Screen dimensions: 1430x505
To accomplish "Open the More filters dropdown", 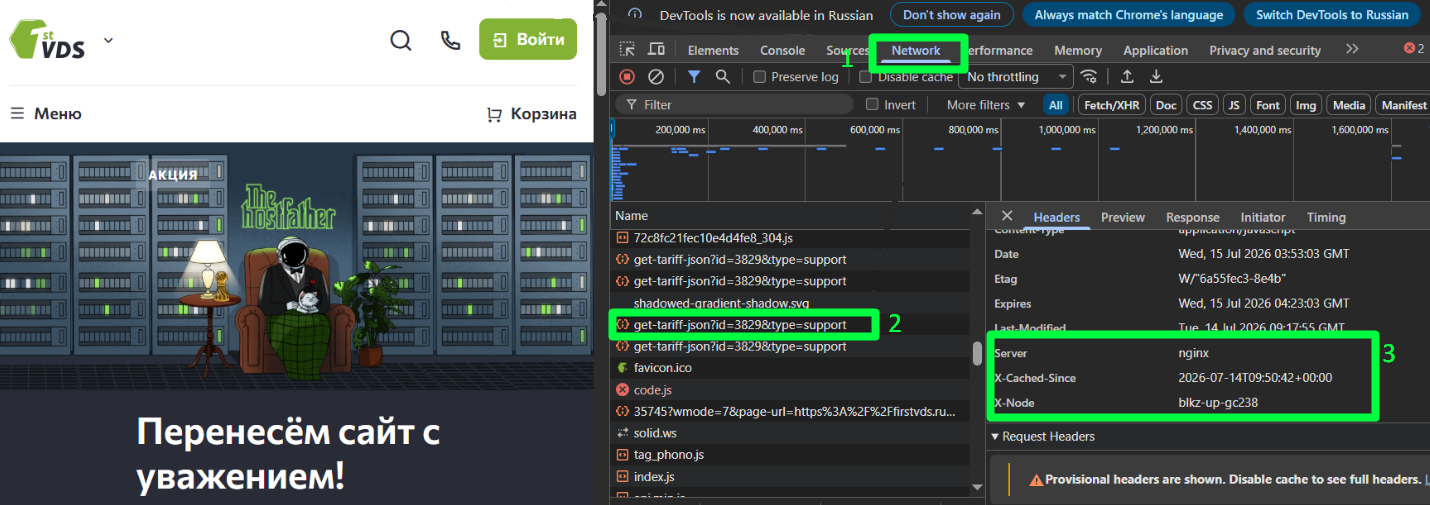I will tap(986, 104).
